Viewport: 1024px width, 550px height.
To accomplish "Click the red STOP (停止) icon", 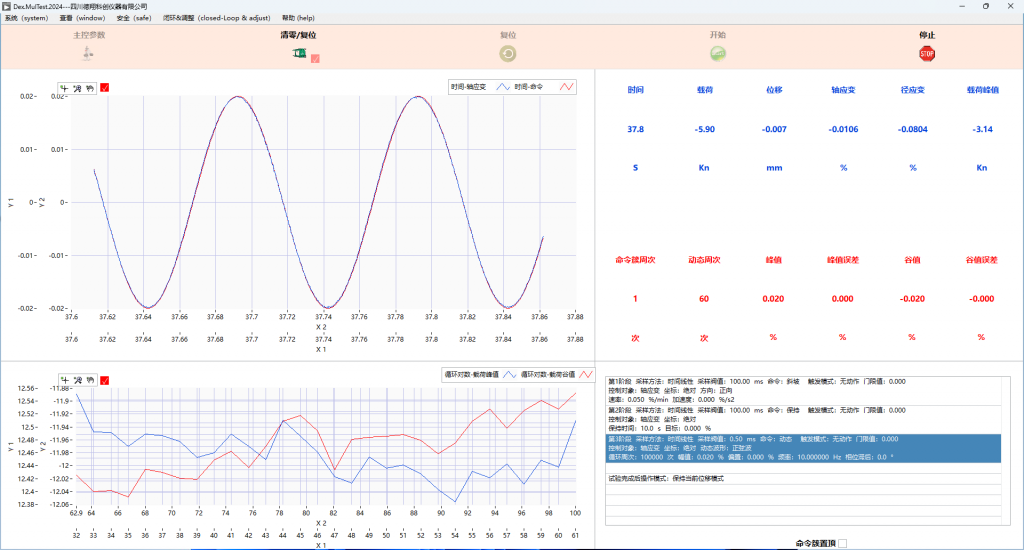I will pyautogui.click(x=926, y=54).
